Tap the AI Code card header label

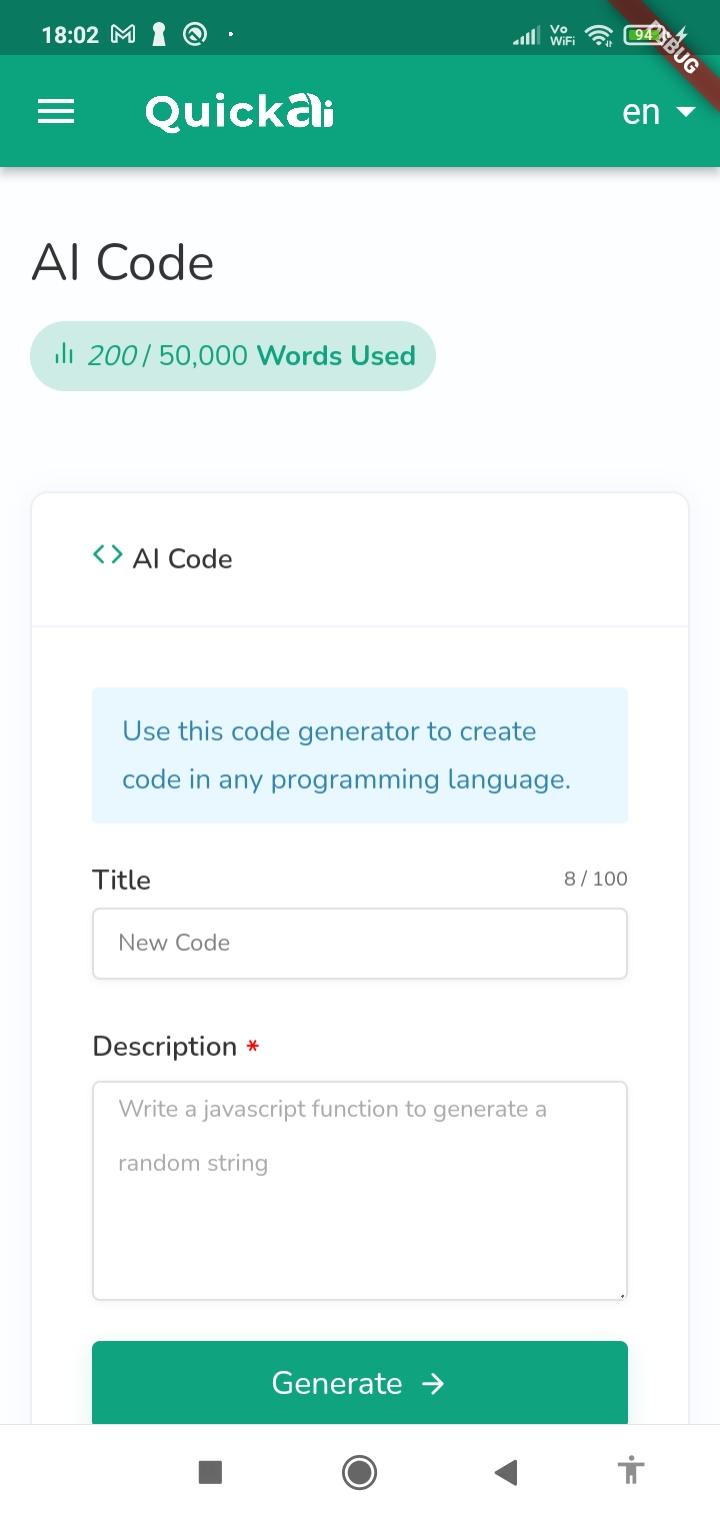pyautogui.click(x=182, y=558)
